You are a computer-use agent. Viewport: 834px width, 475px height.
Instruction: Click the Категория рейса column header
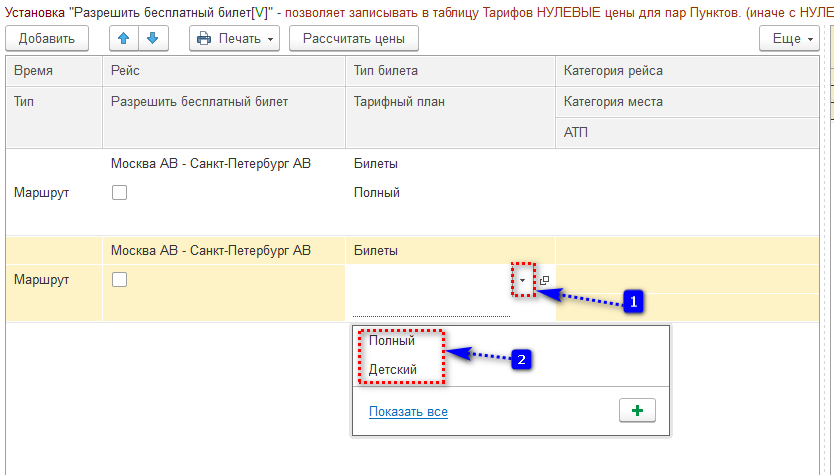click(613, 71)
